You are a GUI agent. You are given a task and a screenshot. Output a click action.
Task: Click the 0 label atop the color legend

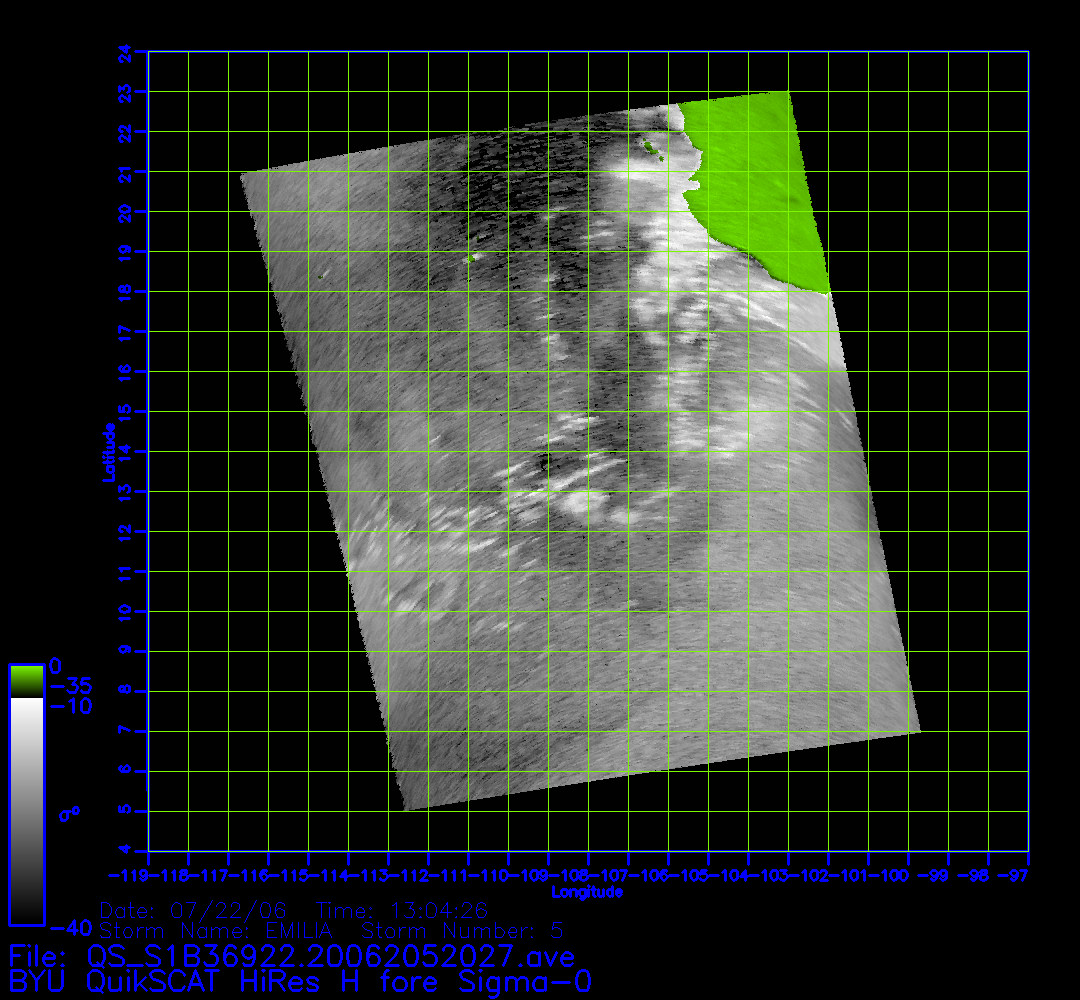coord(55,666)
